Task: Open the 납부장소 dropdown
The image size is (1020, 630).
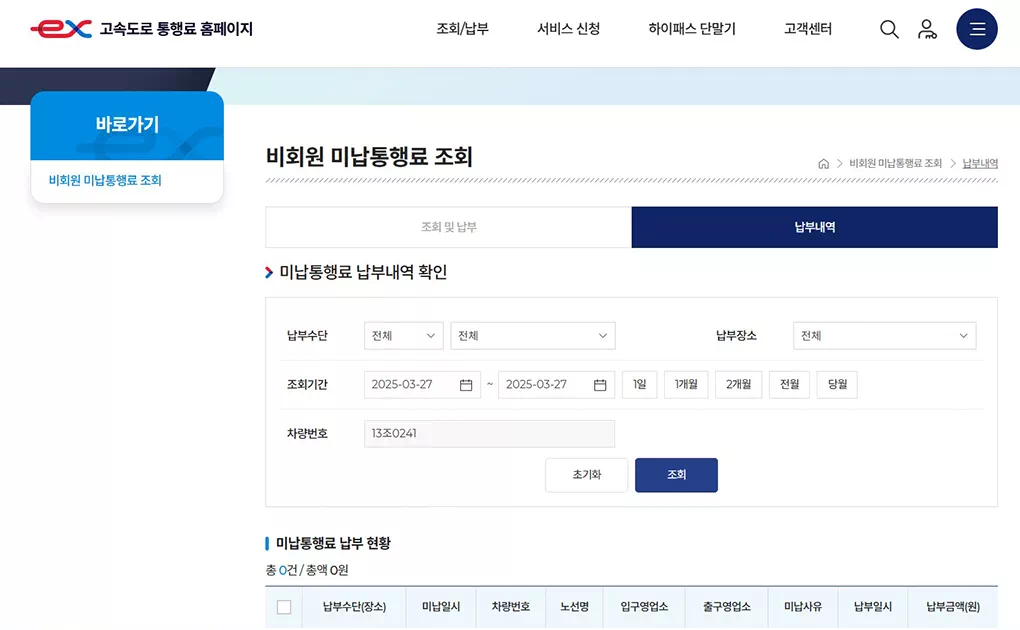Action: coord(884,336)
